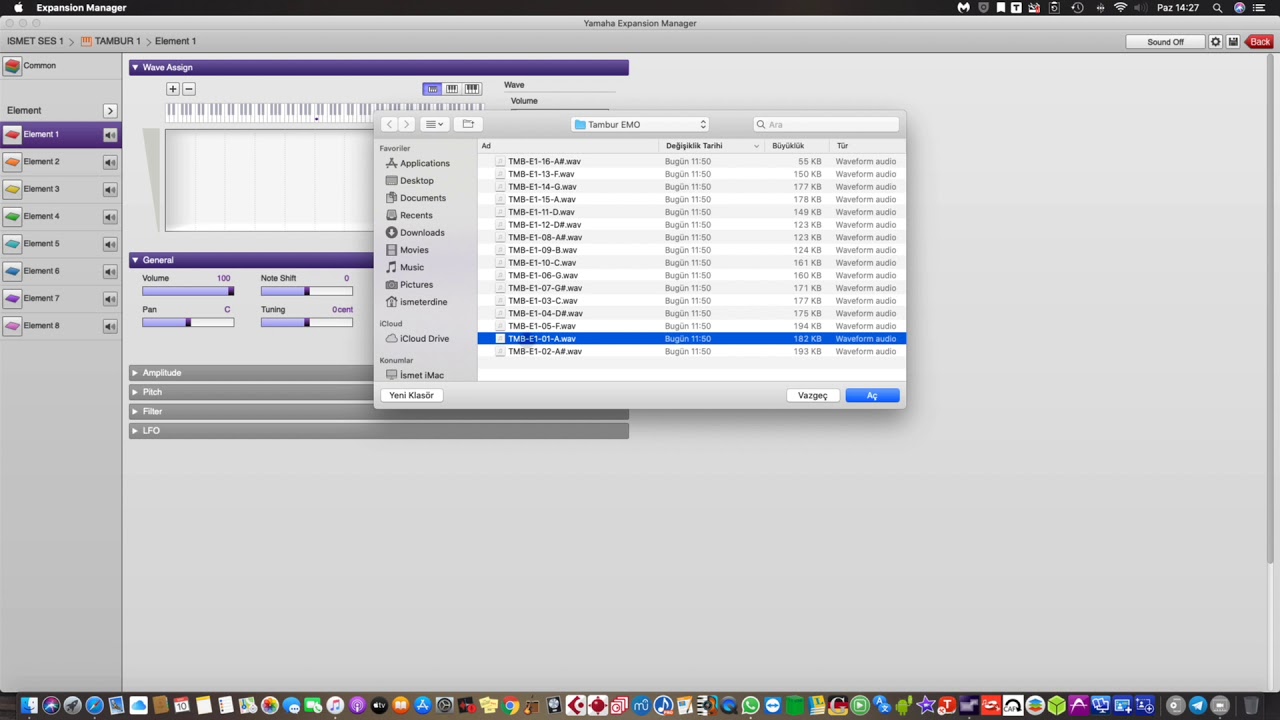The height and width of the screenshot is (720, 1280).
Task: Click the Wi-Fi status icon
Action: coord(1121,8)
